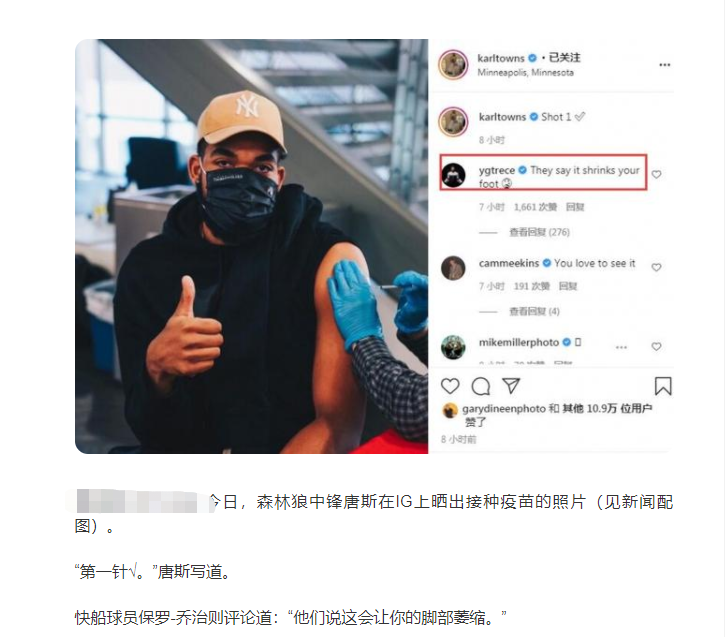Like the mikemillerphoto comment heart
Image resolution: width=726 pixels, height=637 pixels.
656,346
